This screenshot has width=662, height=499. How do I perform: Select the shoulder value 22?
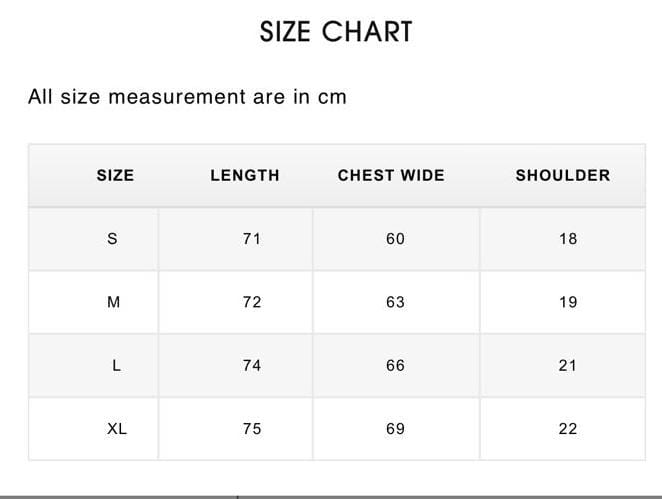(568, 429)
